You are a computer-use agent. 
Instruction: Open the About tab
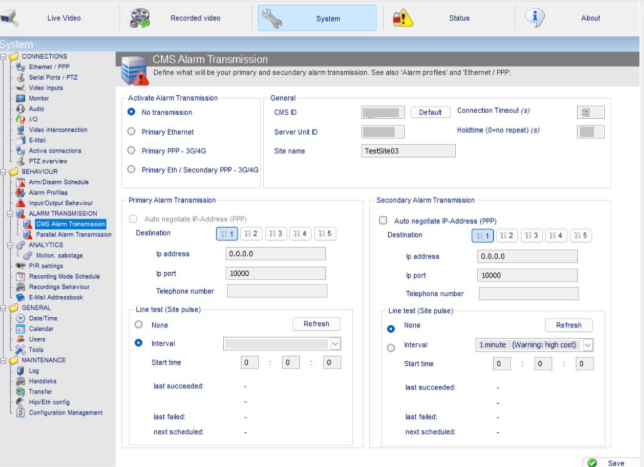coord(577,18)
